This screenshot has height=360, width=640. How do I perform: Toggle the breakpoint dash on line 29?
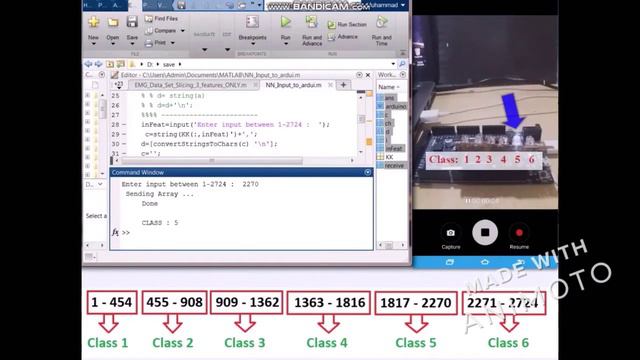pos(124,134)
